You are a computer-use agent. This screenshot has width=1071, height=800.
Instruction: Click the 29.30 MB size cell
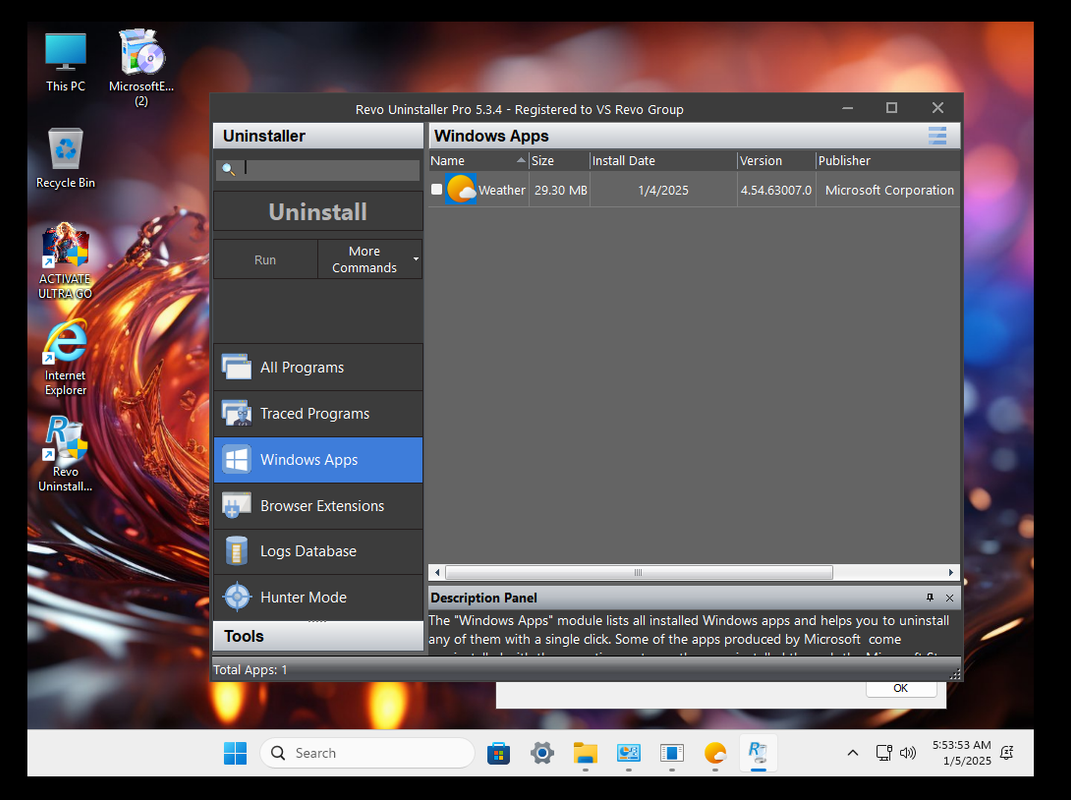click(560, 190)
